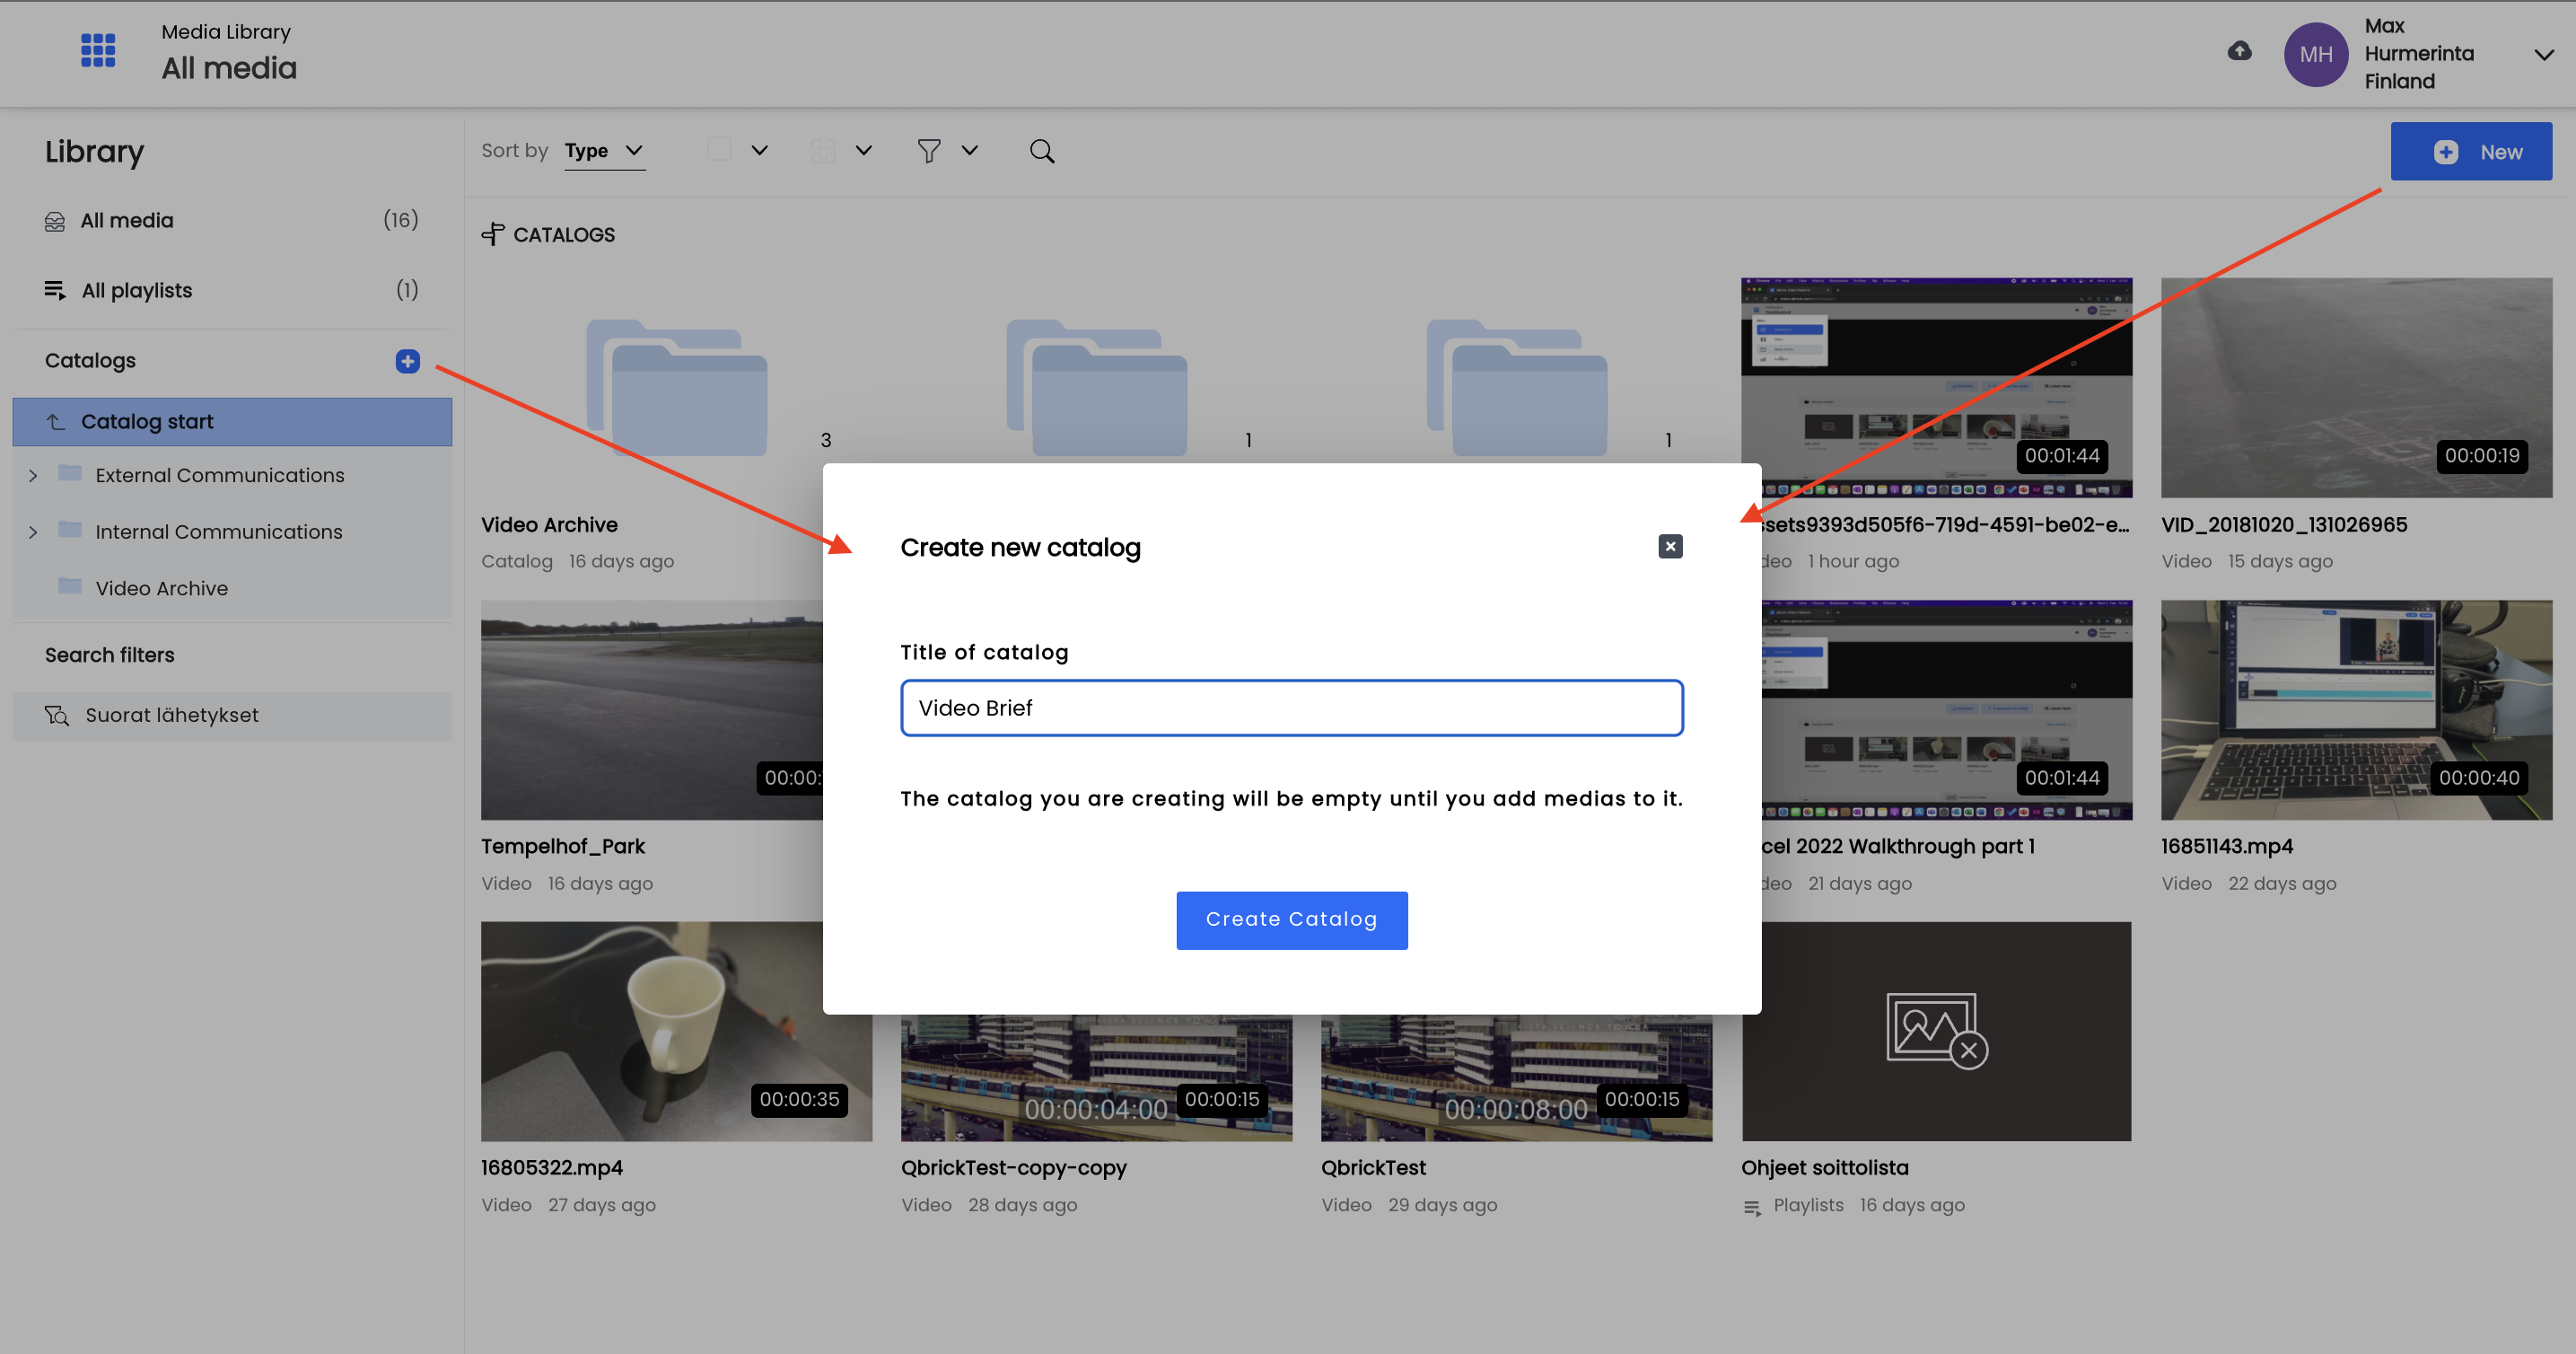The width and height of the screenshot is (2576, 1354).
Task: Open the Sort by Type dropdown
Action: [x=604, y=151]
